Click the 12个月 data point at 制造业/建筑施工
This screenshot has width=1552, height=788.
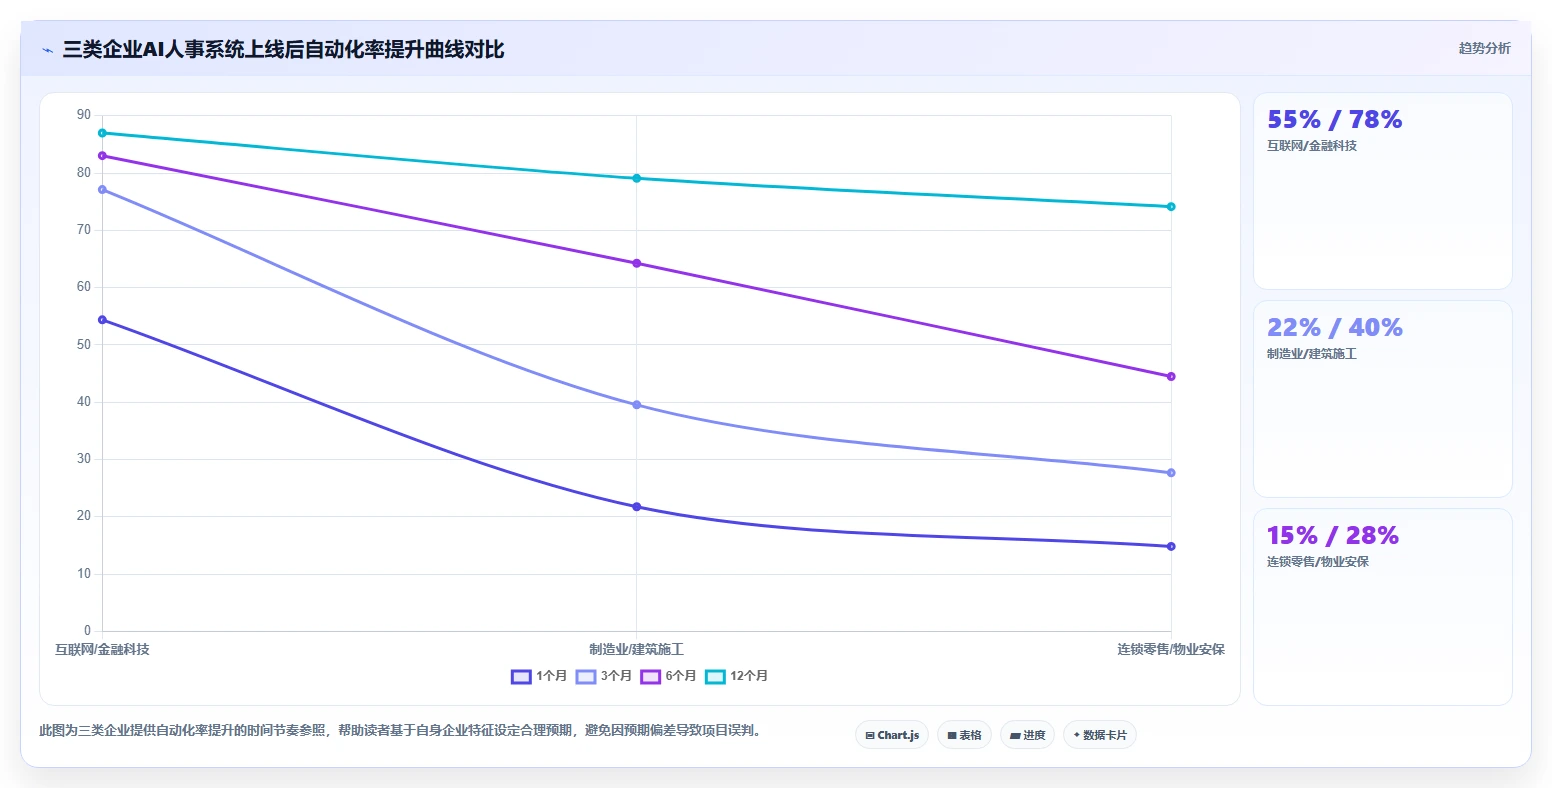(637, 178)
